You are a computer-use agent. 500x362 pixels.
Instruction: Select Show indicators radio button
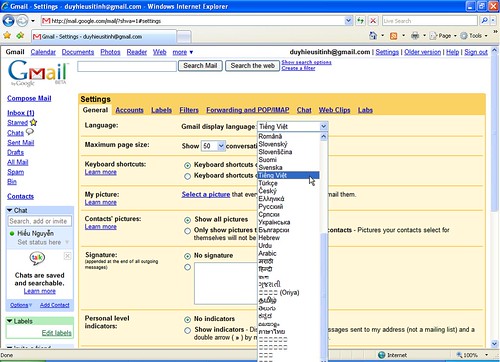tap(187, 330)
